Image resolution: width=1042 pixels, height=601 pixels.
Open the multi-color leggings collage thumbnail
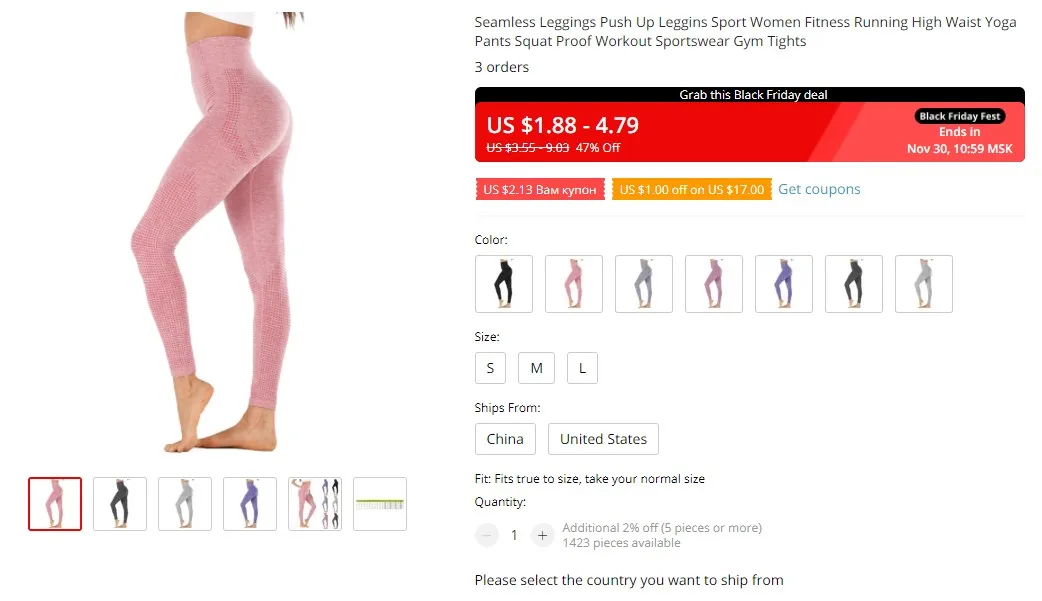click(x=315, y=504)
